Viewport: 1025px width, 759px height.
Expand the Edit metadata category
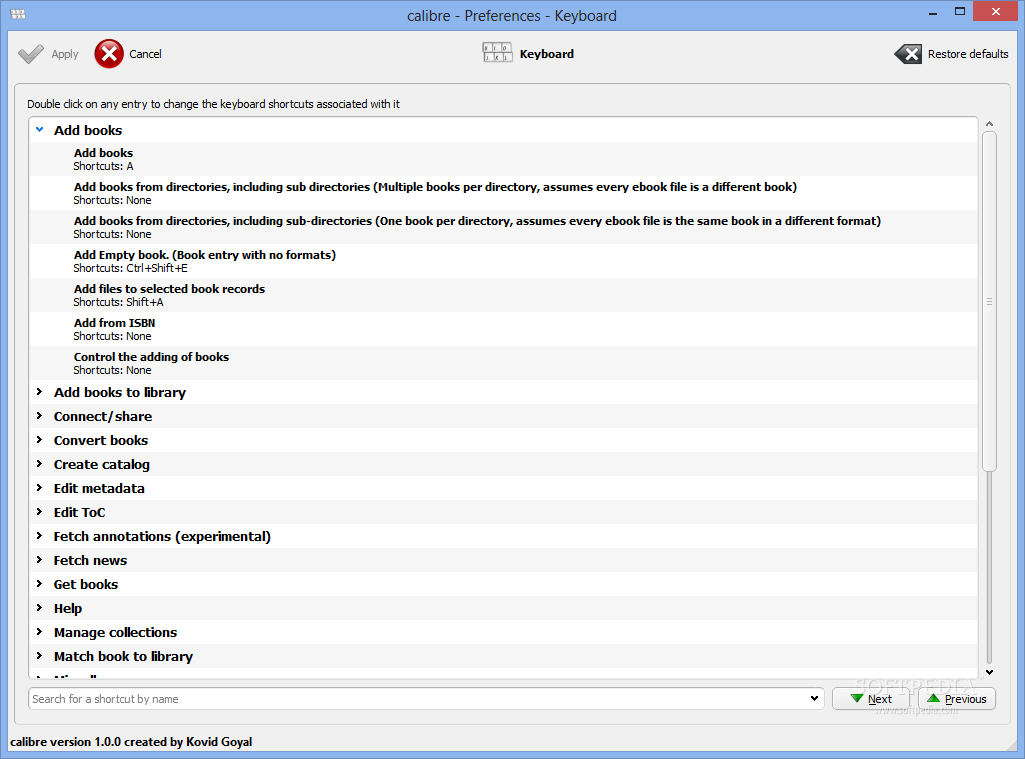click(x=40, y=488)
